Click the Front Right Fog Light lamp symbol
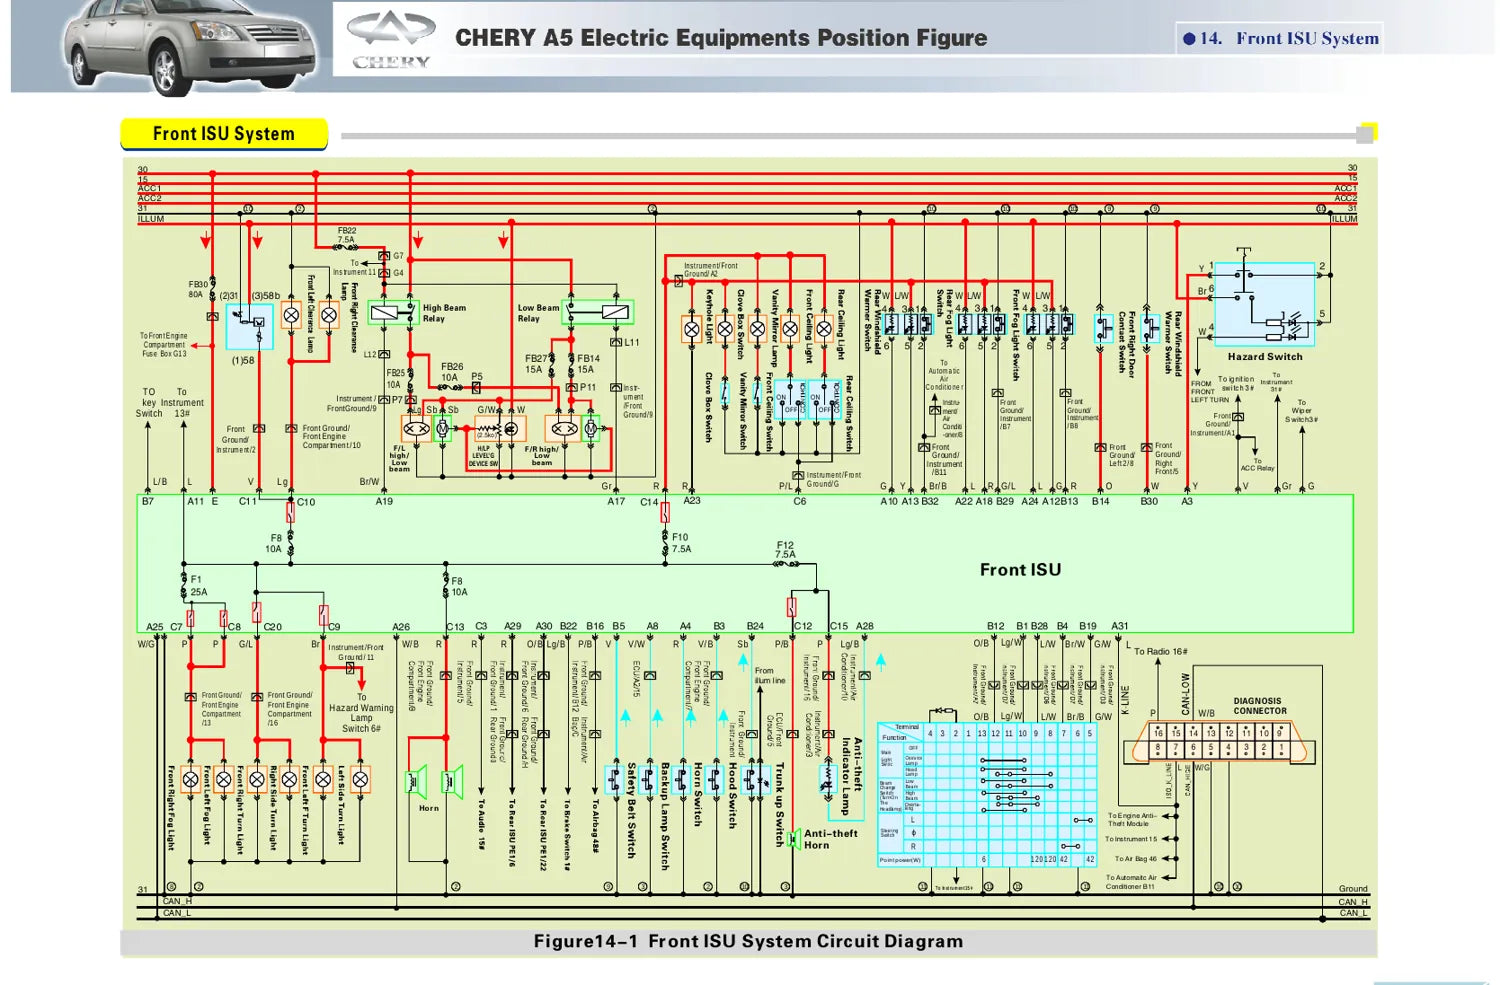 (191, 779)
